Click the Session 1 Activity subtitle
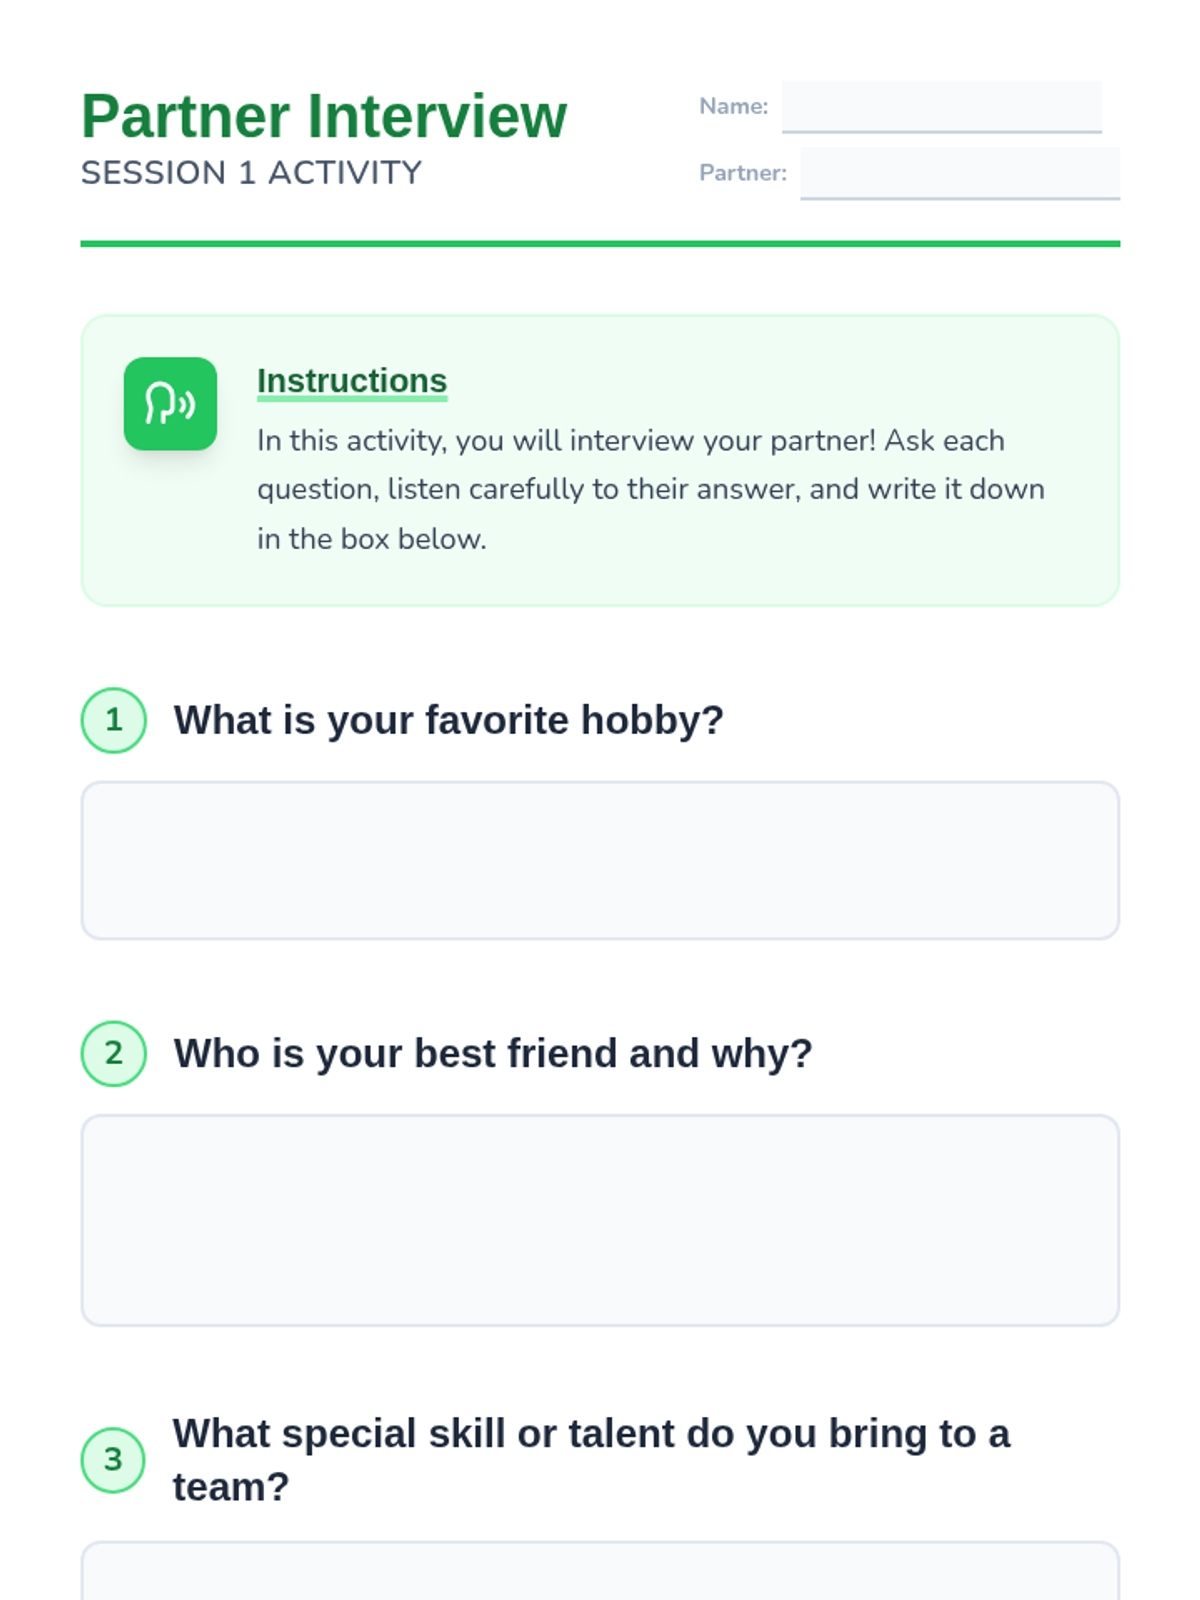 [x=251, y=173]
